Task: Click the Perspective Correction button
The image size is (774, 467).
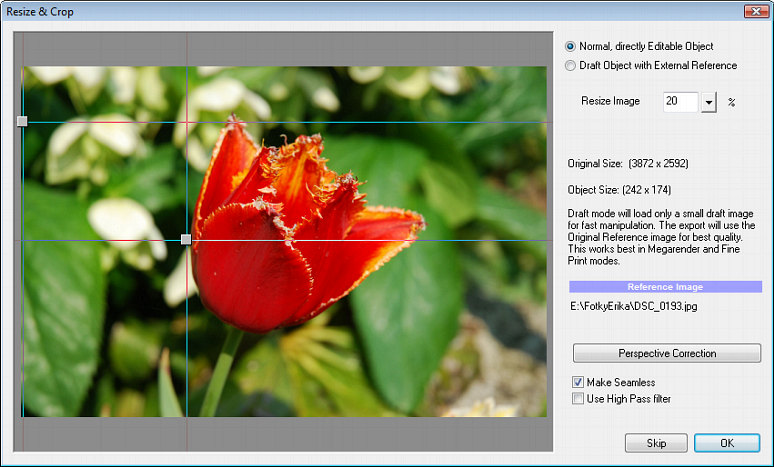Action: click(667, 353)
